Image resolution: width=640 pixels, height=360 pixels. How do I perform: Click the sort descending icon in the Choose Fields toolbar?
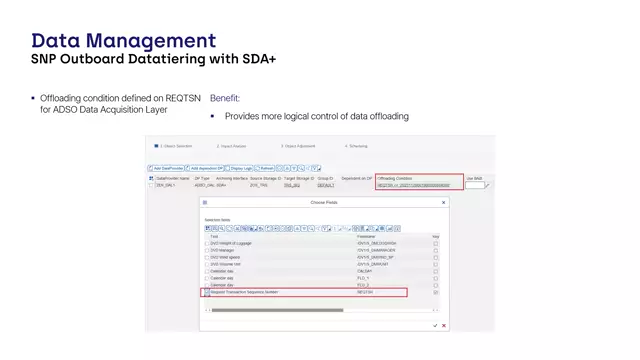pyautogui.click(x=304, y=229)
